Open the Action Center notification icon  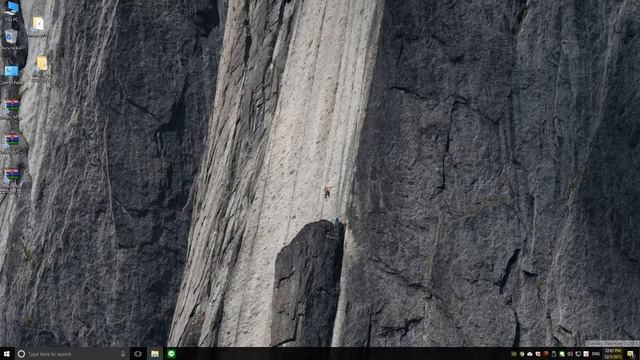pos(631,354)
